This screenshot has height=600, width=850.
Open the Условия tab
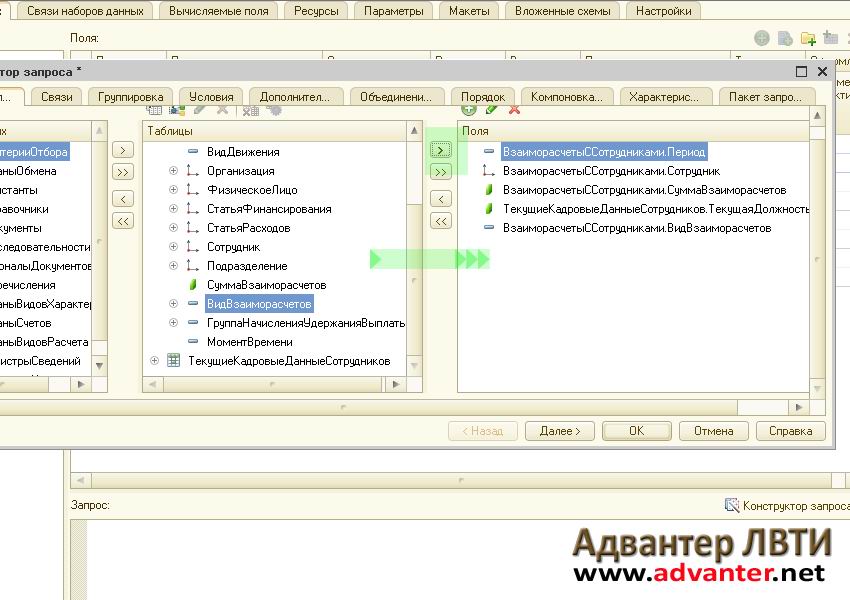pos(211,97)
